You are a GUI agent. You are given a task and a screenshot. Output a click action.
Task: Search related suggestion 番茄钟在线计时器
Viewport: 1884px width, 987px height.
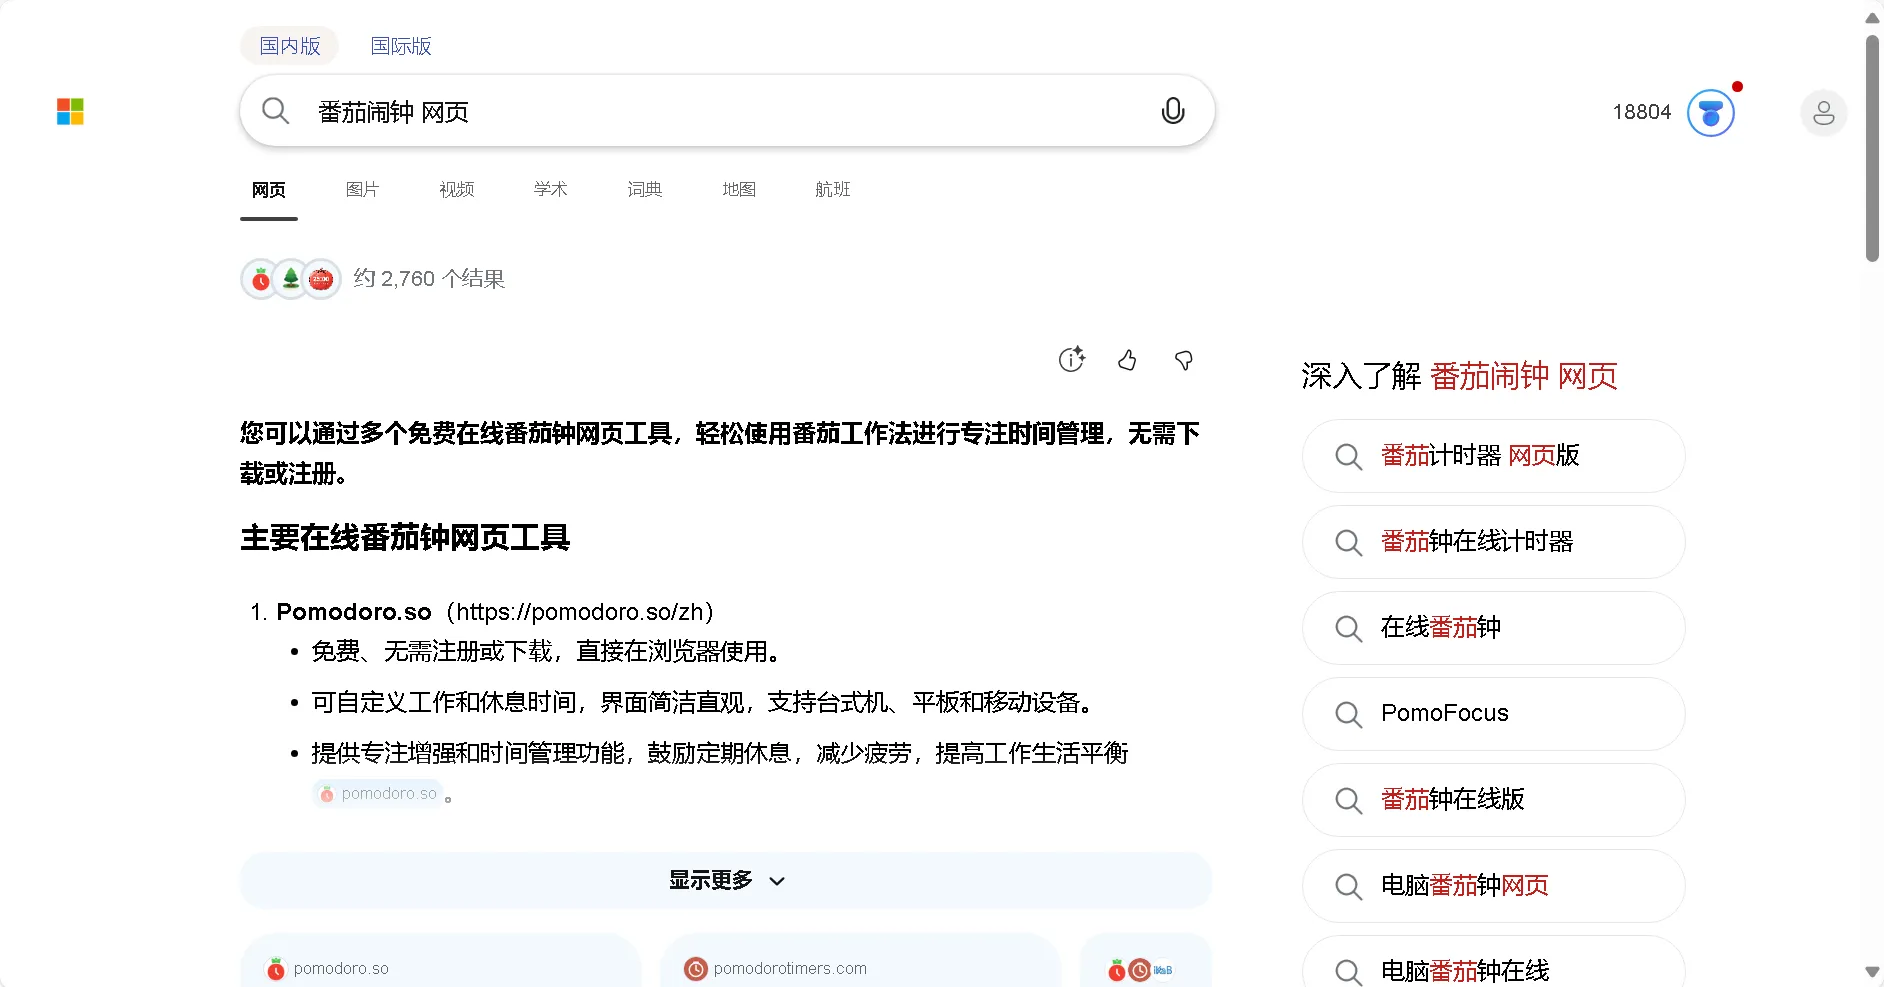tap(1493, 542)
